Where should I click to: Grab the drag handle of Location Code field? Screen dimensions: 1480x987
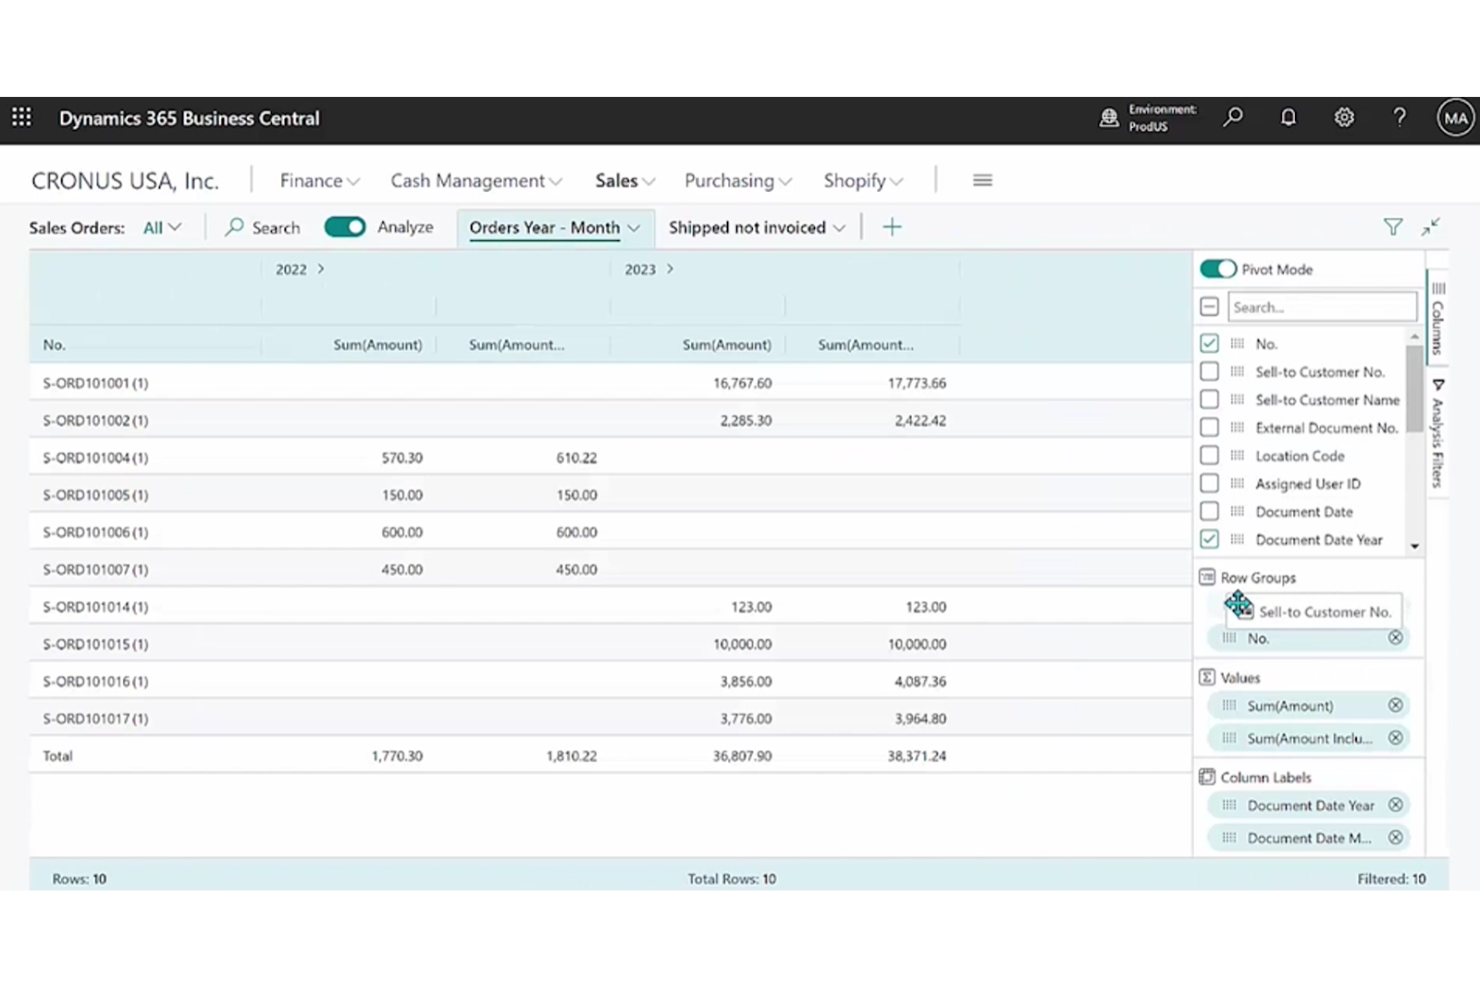1237,455
